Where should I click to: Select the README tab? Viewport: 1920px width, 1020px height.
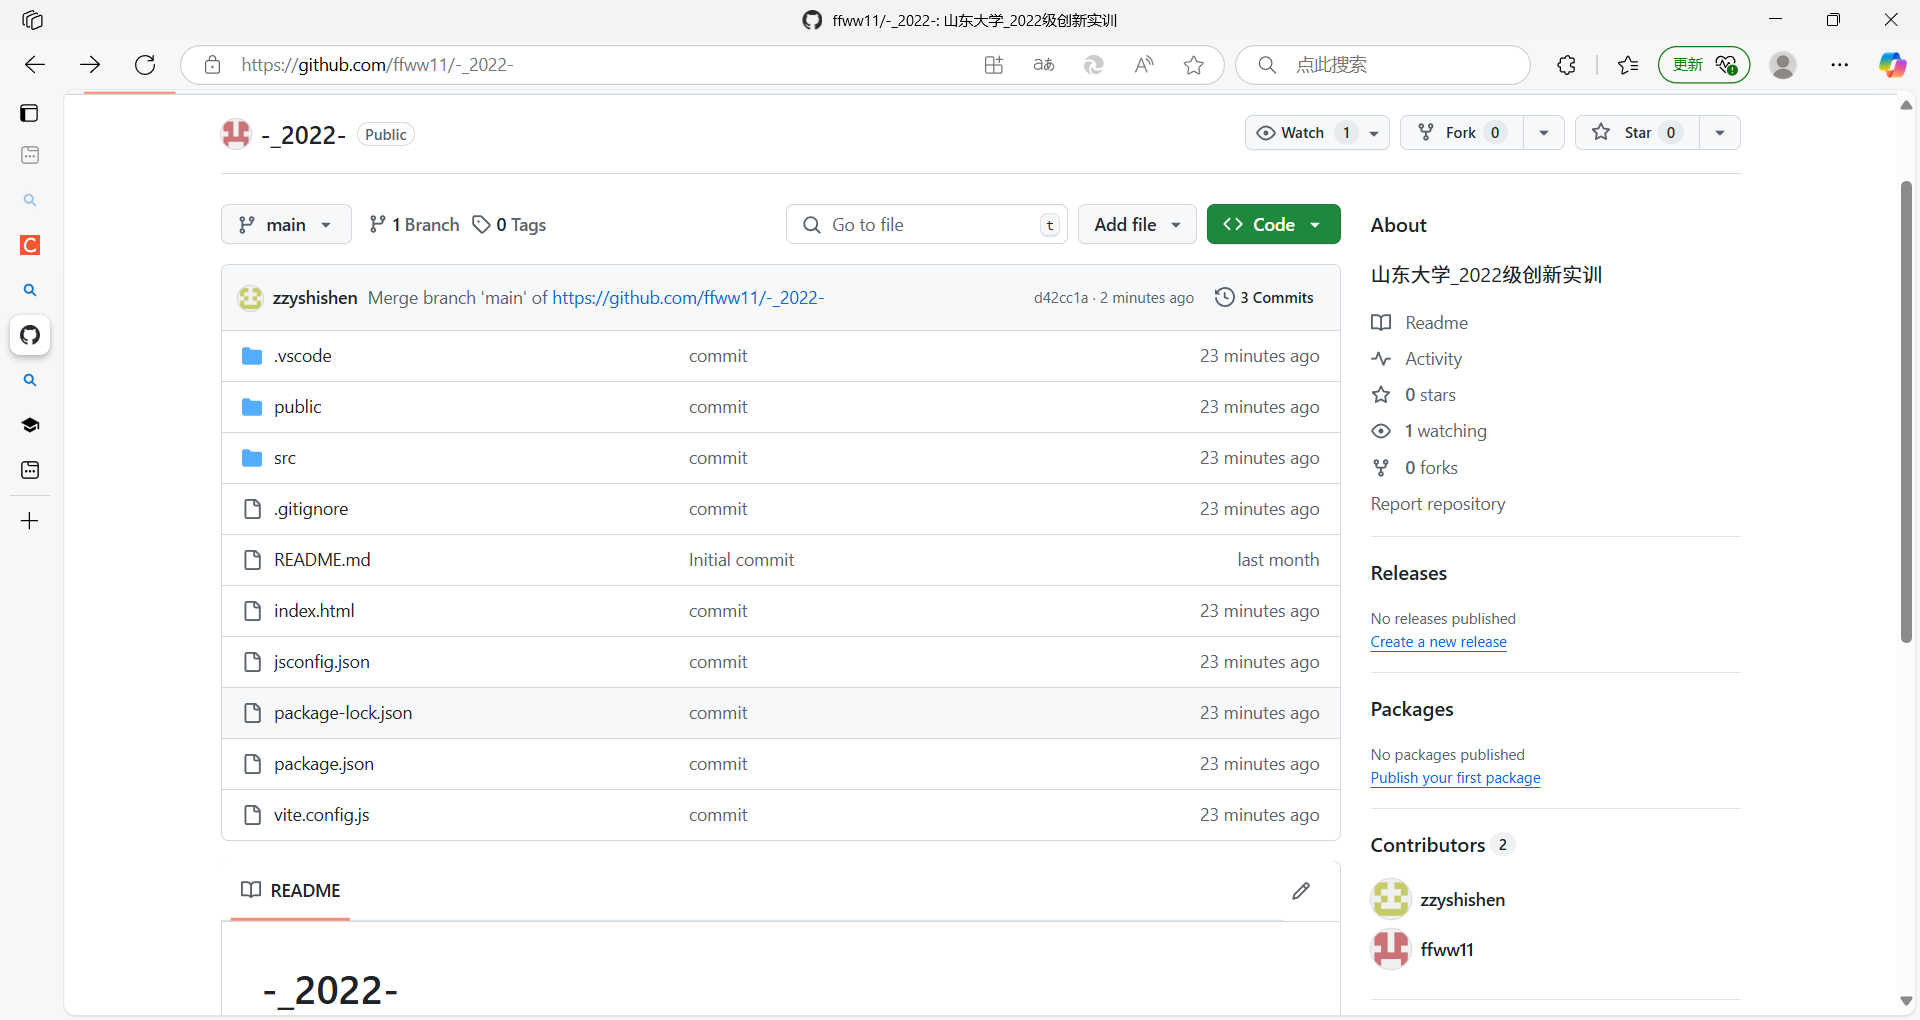(x=291, y=890)
